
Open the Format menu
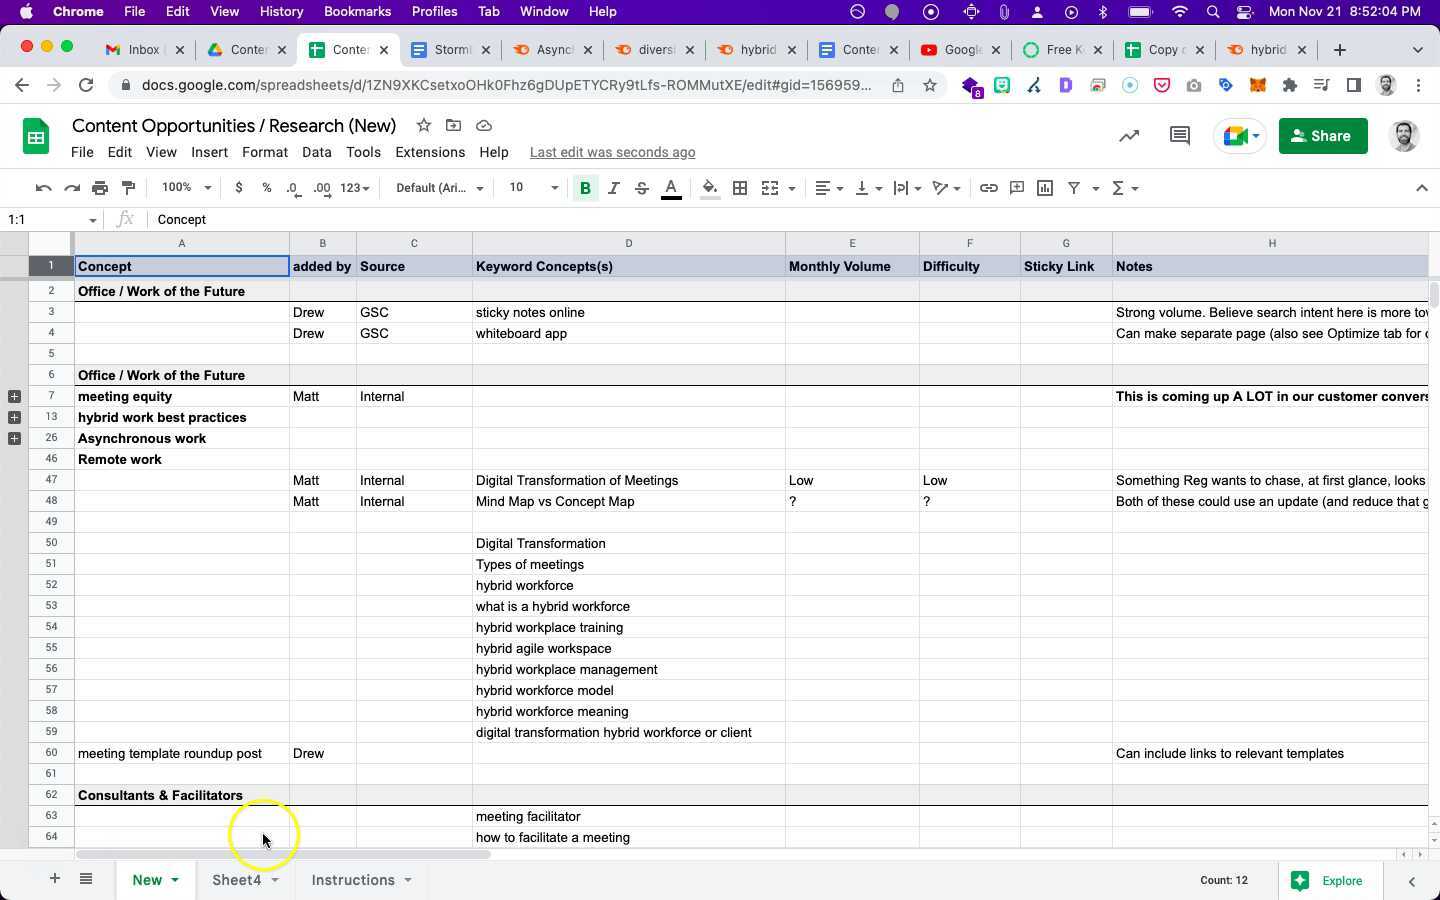[x=264, y=152]
